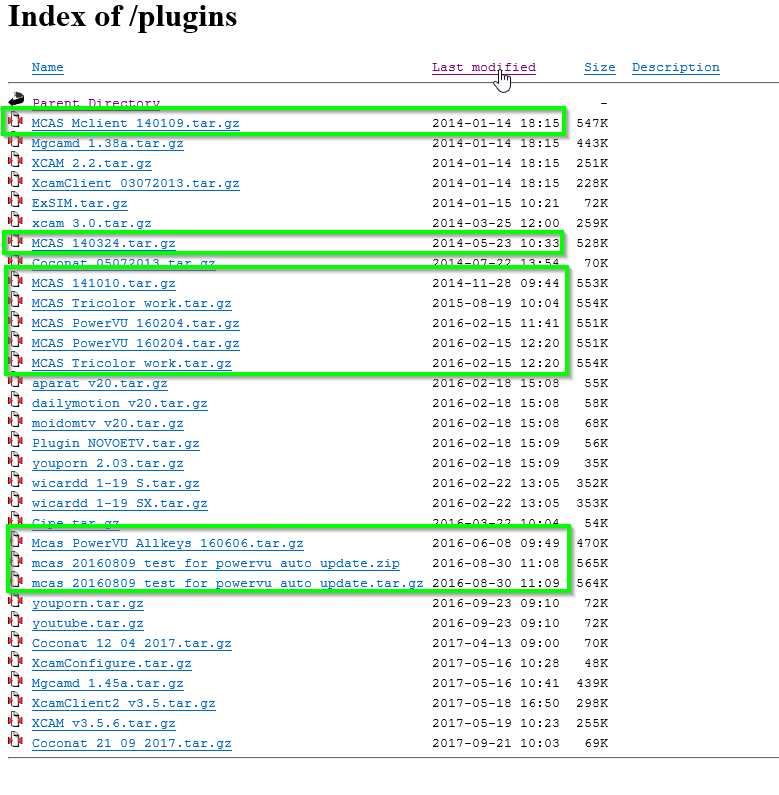Click the timestamp "2016-06-08 09:49"
Image resolution: width=779 pixels, height=795 pixels.
pos(495,544)
